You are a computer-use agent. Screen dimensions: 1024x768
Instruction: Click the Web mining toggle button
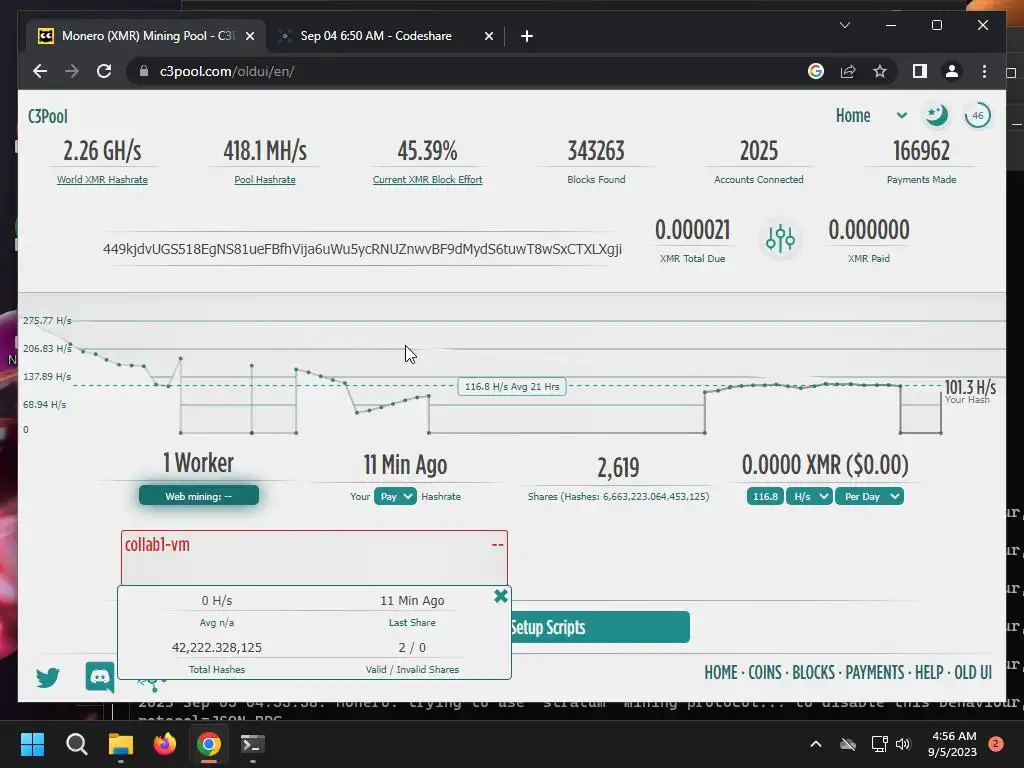[199, 496]
